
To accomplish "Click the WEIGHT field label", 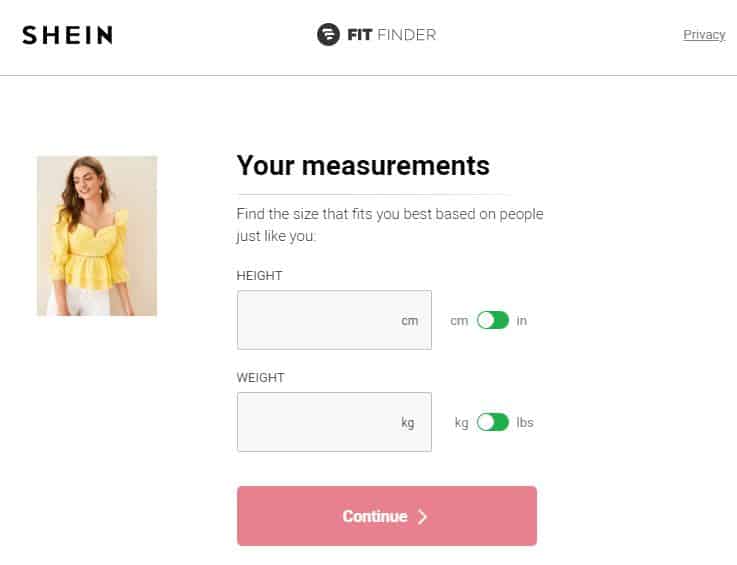I will coord(260,377).
